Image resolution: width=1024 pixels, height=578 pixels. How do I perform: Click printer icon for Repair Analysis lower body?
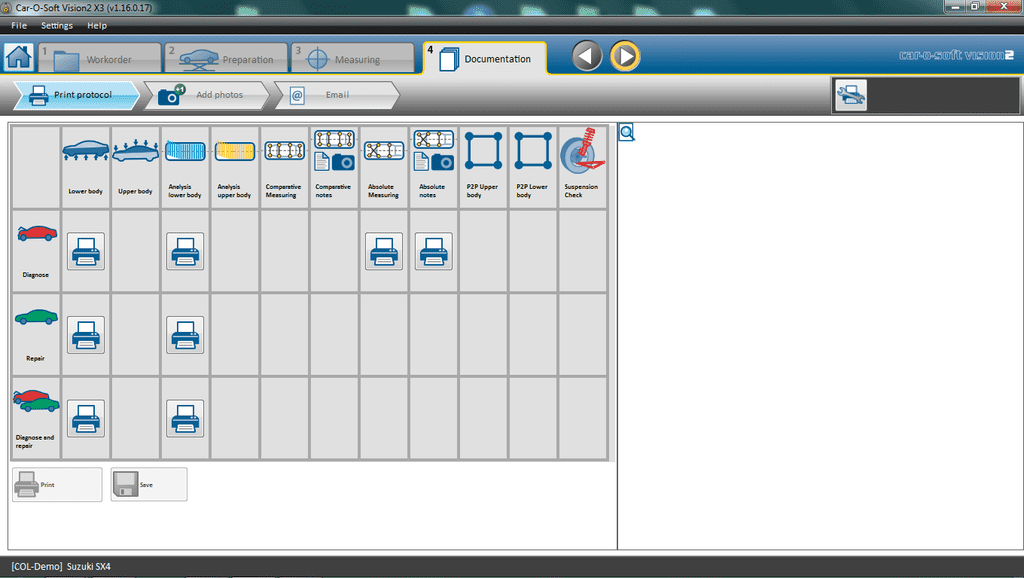coord(185,335)
